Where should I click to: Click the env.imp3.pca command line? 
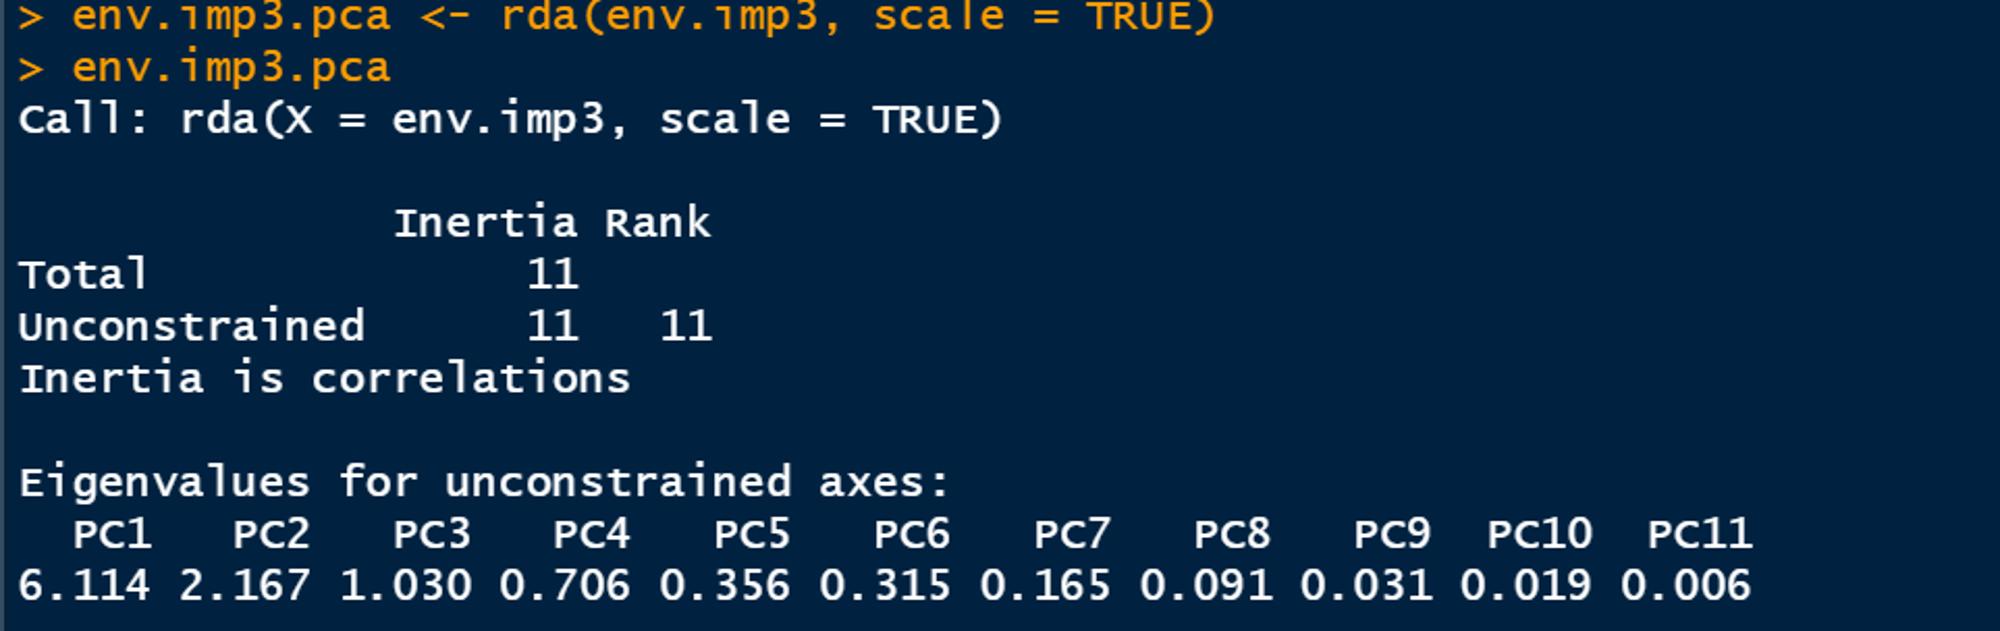tap(204, 68)
